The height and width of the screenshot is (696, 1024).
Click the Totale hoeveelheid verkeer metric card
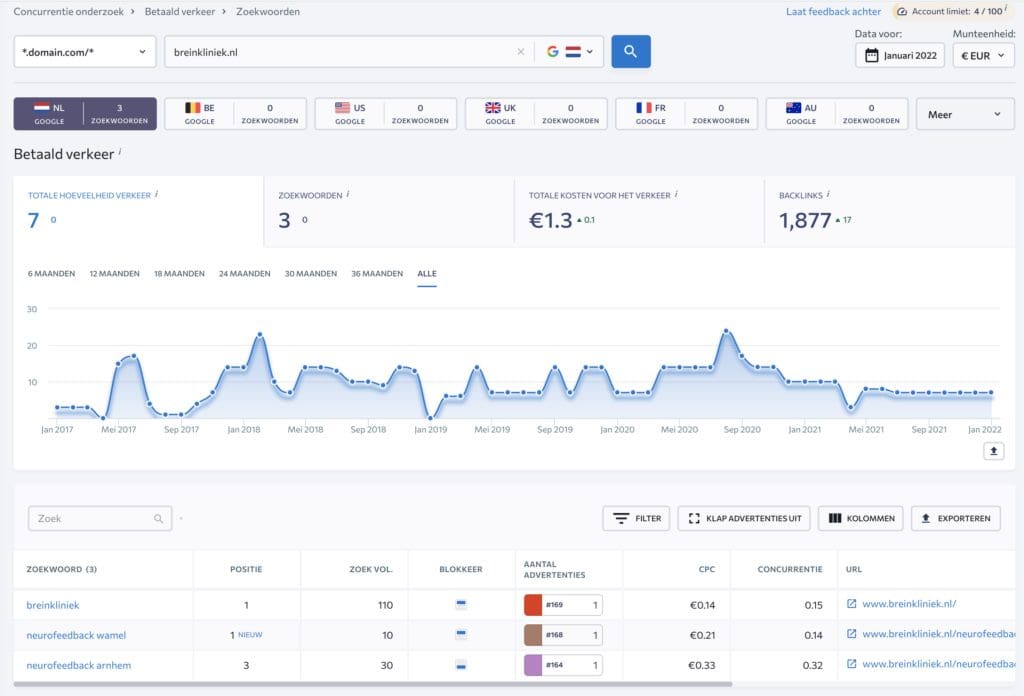138,211
